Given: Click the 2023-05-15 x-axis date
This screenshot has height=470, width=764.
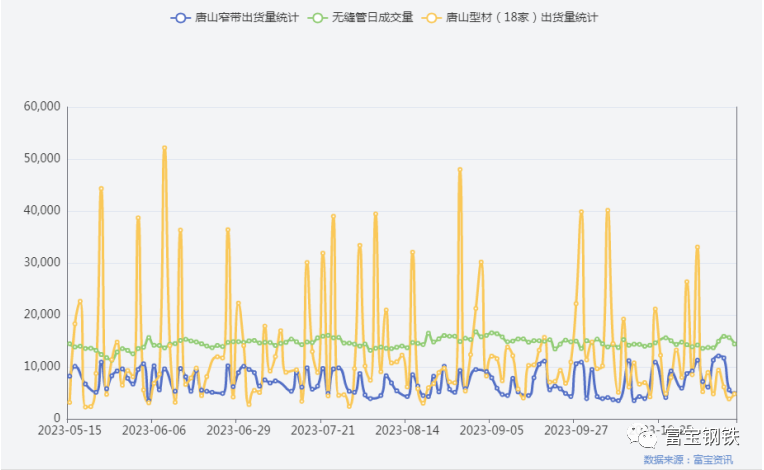Looking at the screenshot, I should pyautogui.click(x=70, y=431).
